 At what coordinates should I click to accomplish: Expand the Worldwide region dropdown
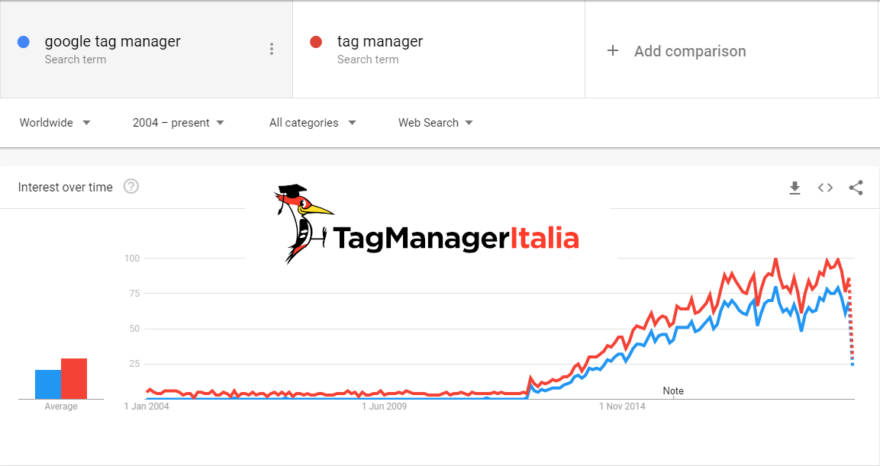click(55, 123)
